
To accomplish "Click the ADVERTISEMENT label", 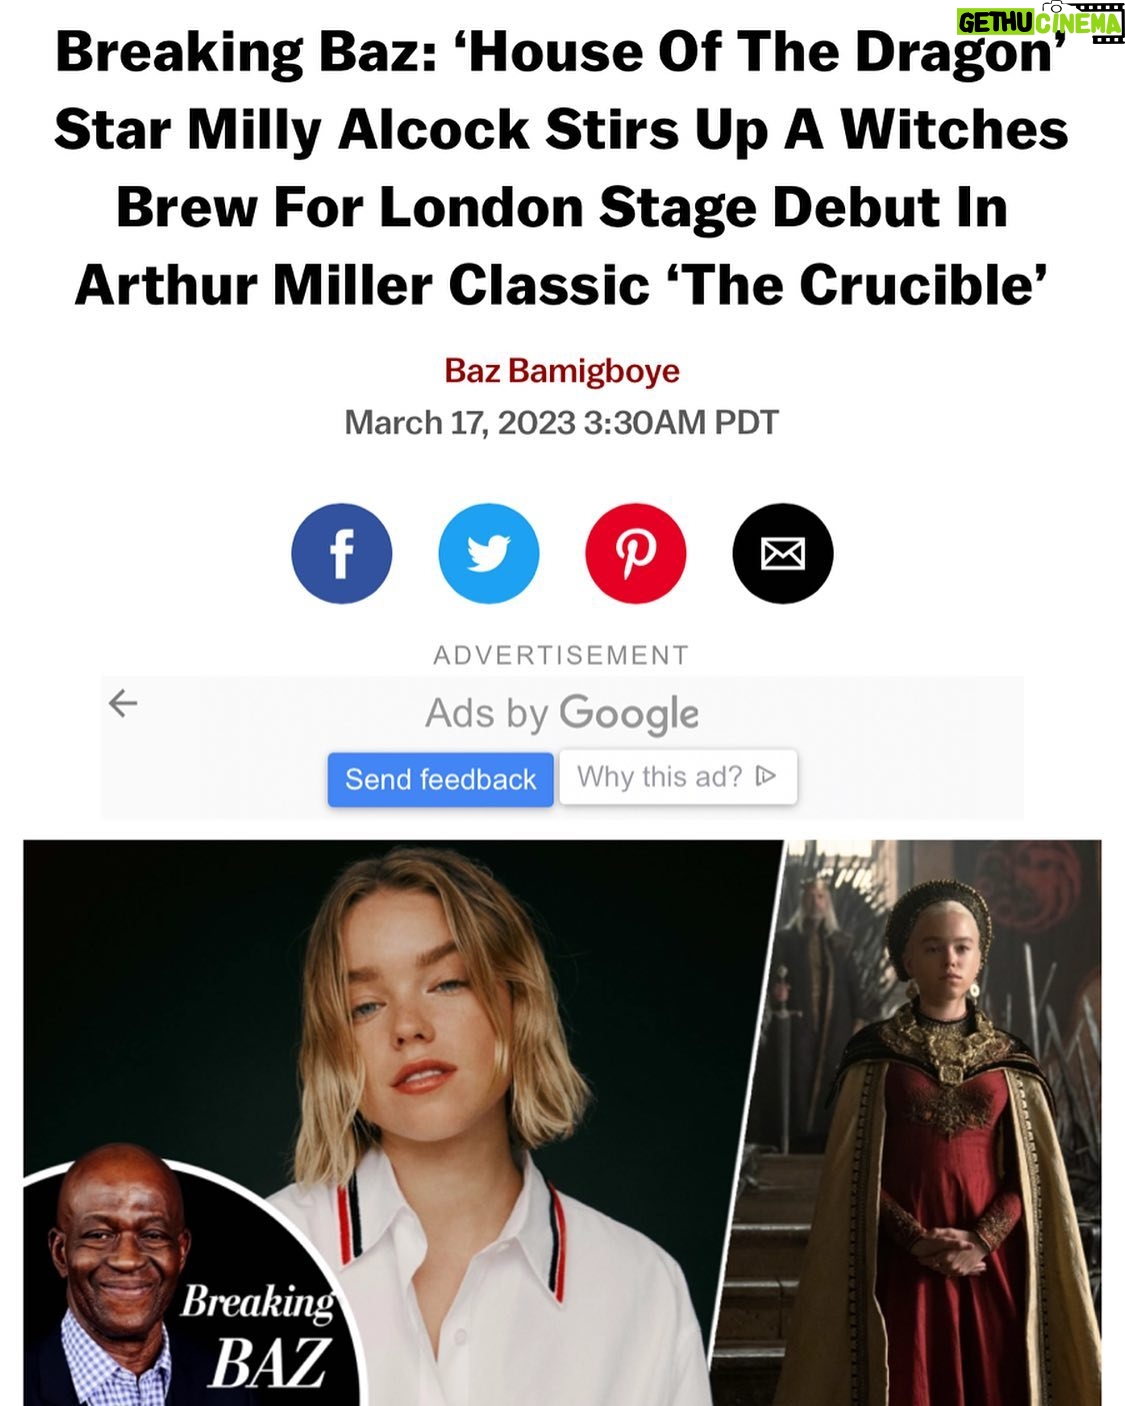I will [561, 655].
